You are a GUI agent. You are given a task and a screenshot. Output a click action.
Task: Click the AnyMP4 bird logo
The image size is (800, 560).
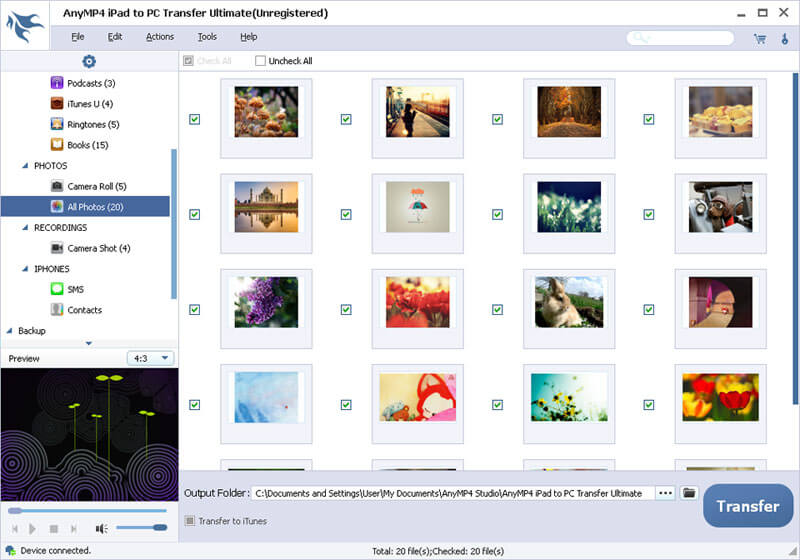coord(24,27)
